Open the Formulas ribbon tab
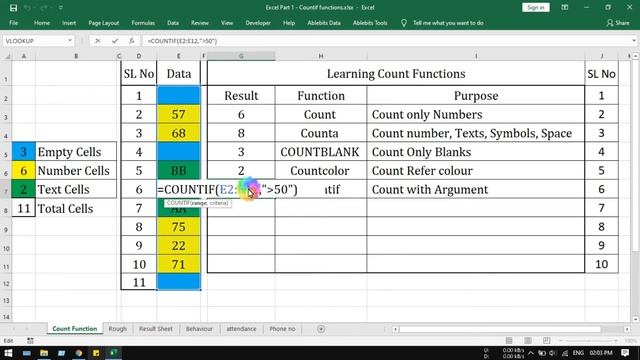The image size is (640, 360). click(143, 23)
